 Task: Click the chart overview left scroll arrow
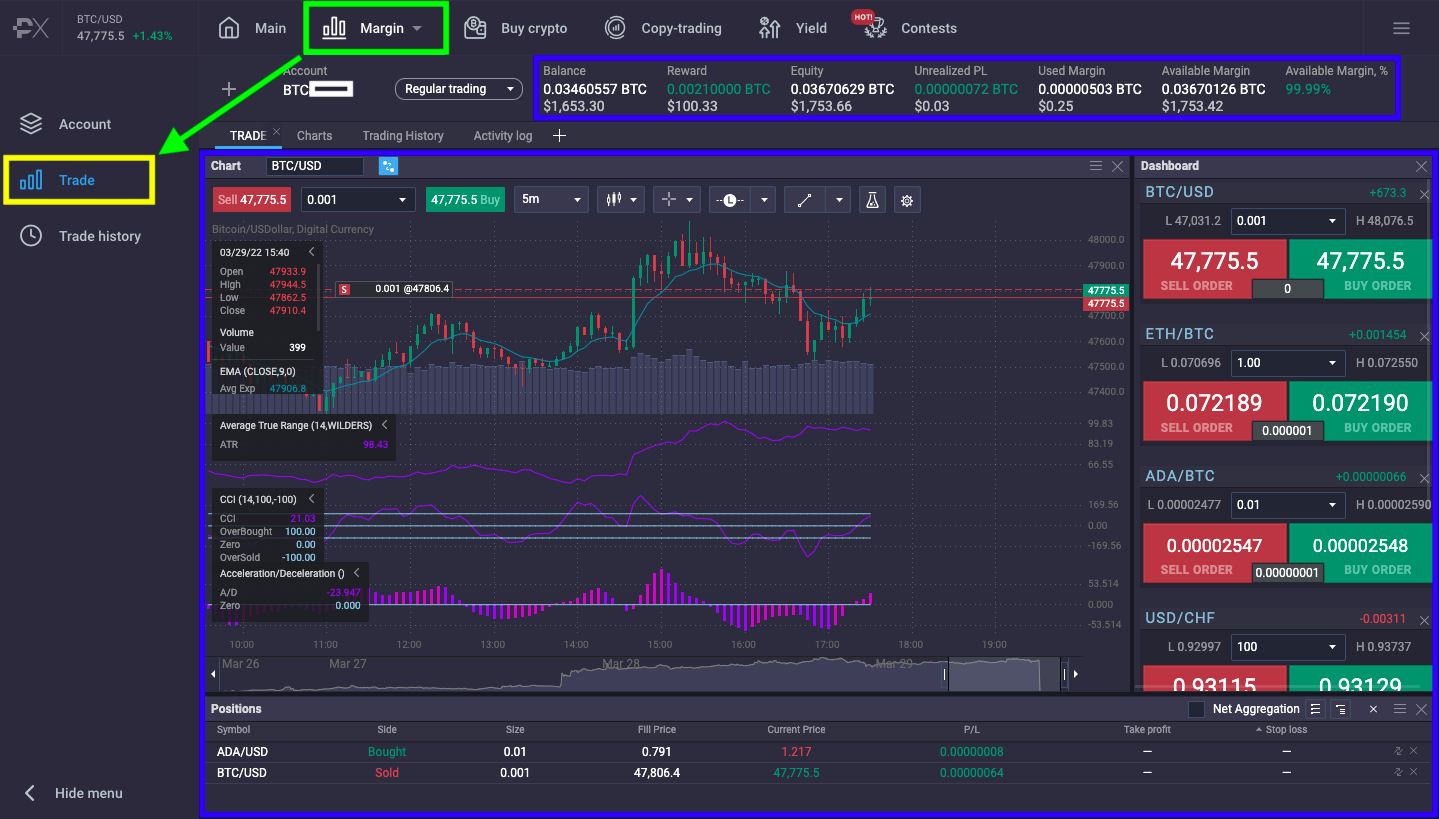click(213, 675)
